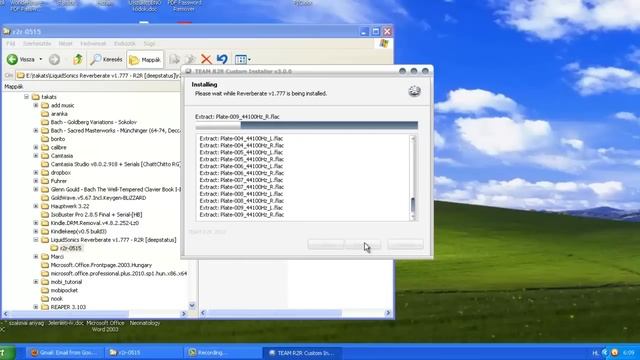Click log line 'Extract: Plate-004_44100Hz_L.flac'
Screen dimensions: 640x360
tap(241, 138)
